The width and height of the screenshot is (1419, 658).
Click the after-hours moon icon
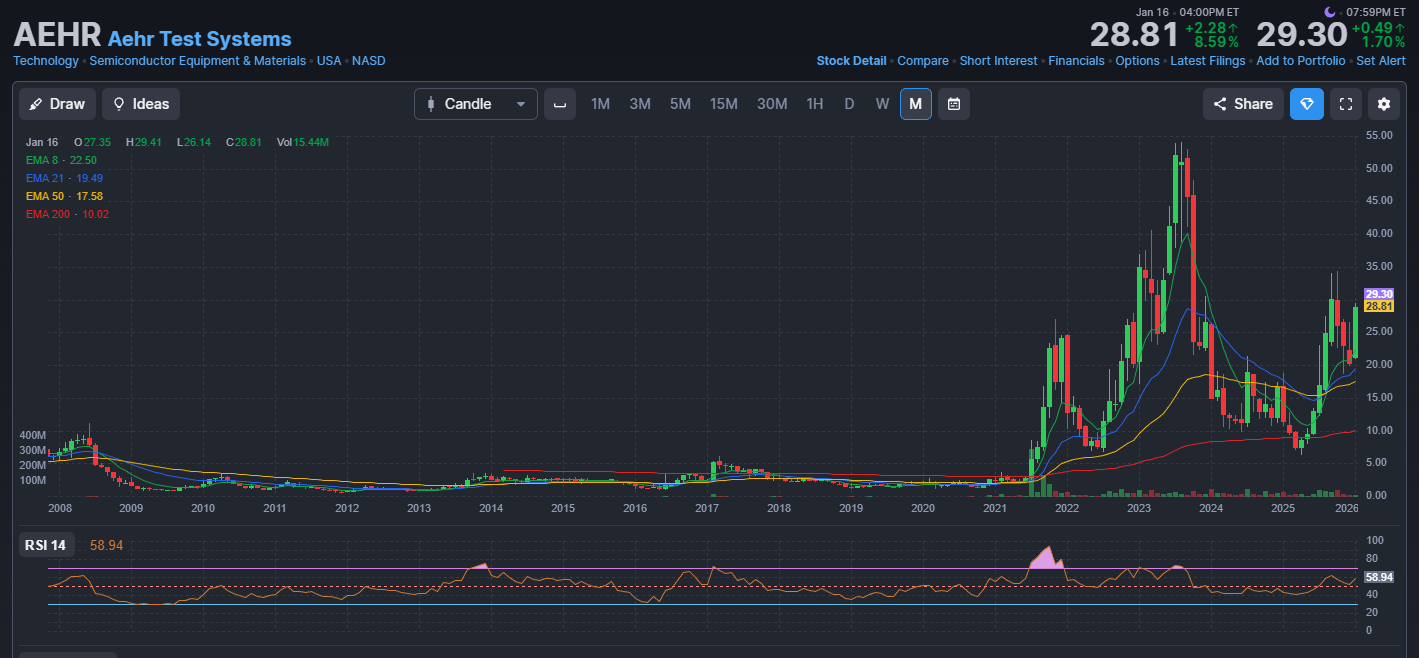click(1329, 12)
